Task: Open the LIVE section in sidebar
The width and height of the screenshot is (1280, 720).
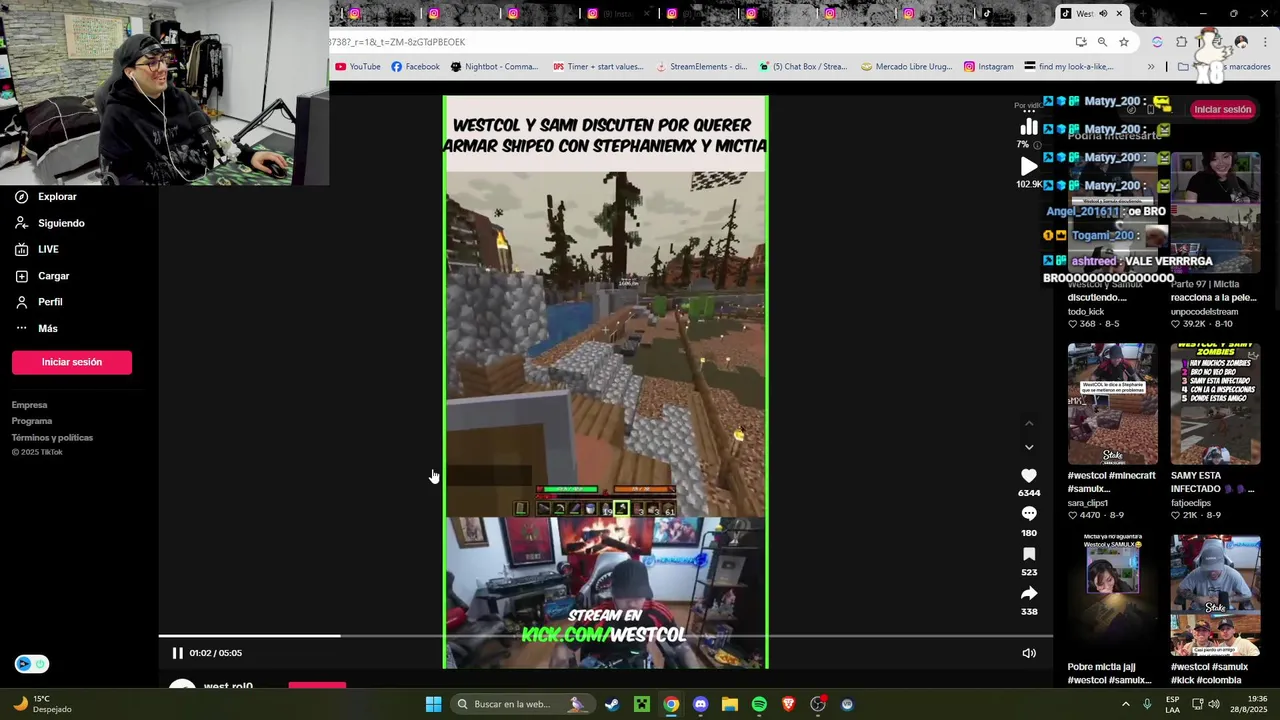Action: click(37, 249)
